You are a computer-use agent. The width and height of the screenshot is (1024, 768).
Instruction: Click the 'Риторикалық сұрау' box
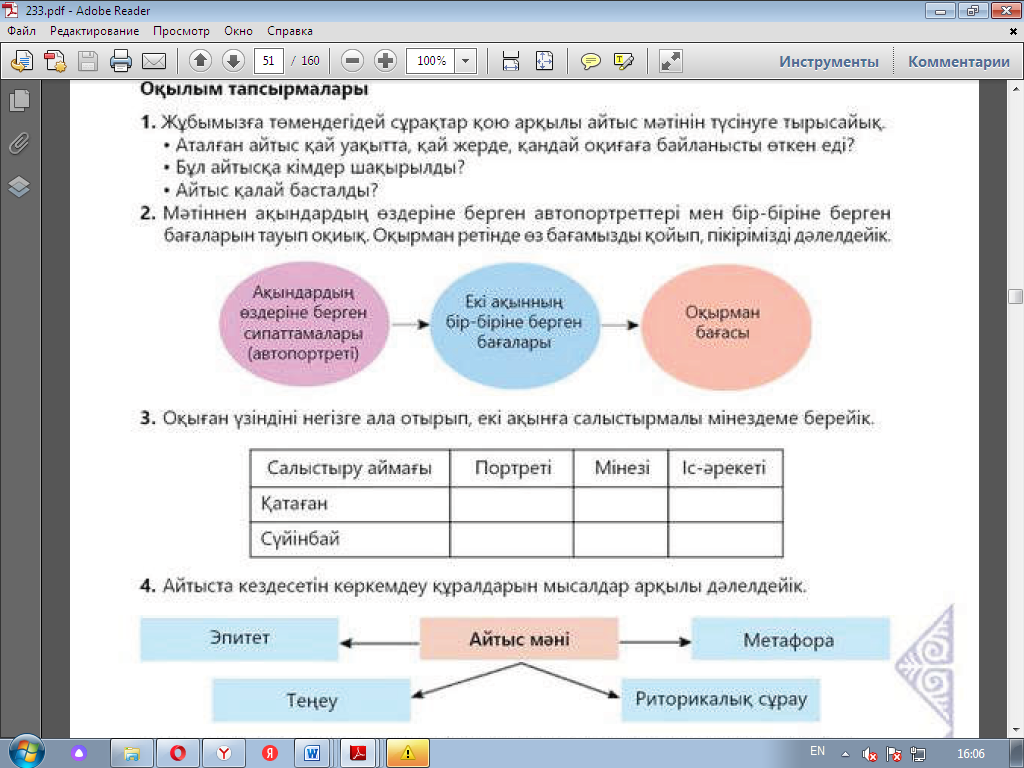tap(721, 700)
